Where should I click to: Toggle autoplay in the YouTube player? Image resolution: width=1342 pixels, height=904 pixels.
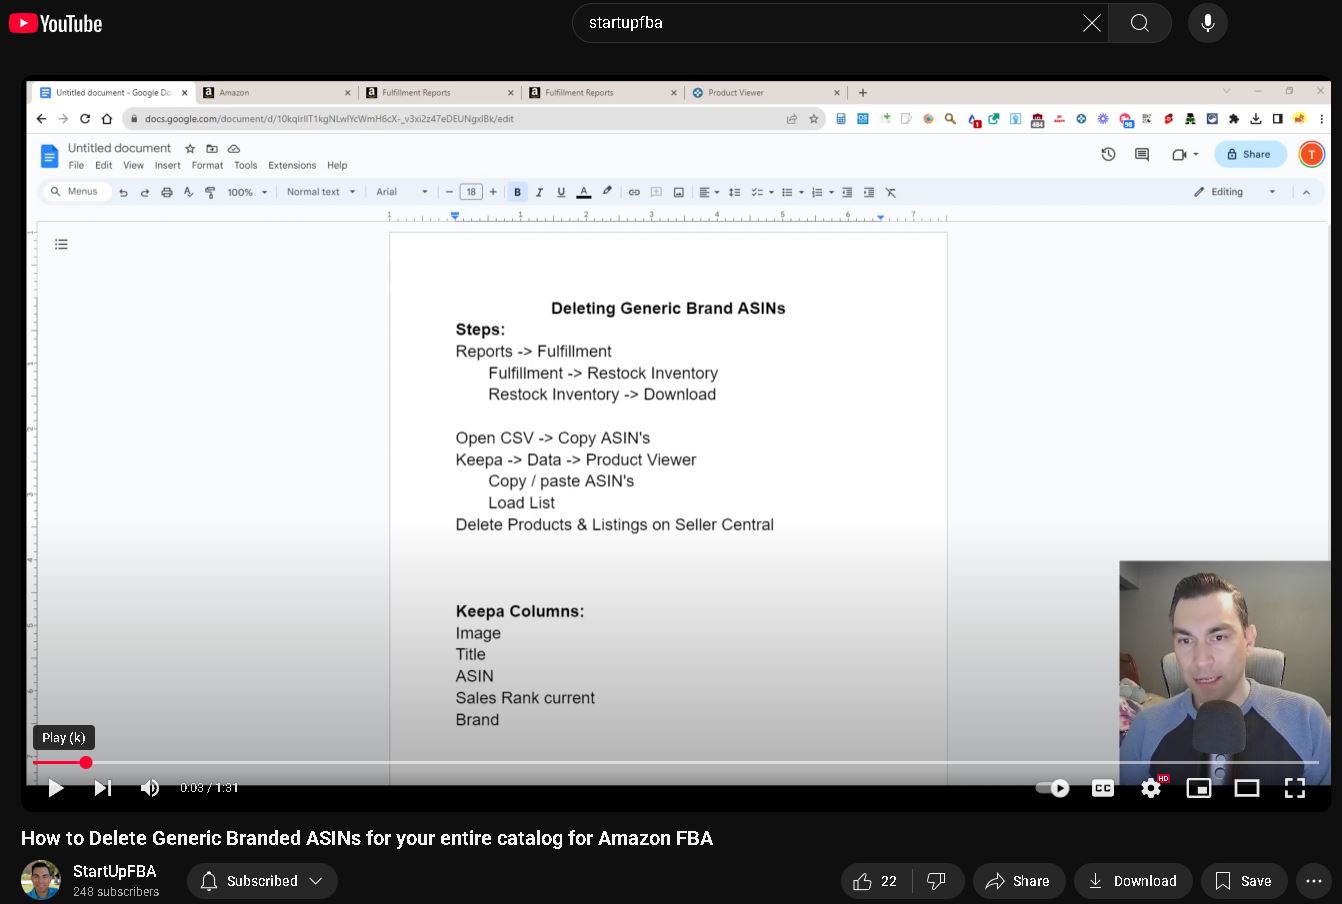coord(1050,787)
